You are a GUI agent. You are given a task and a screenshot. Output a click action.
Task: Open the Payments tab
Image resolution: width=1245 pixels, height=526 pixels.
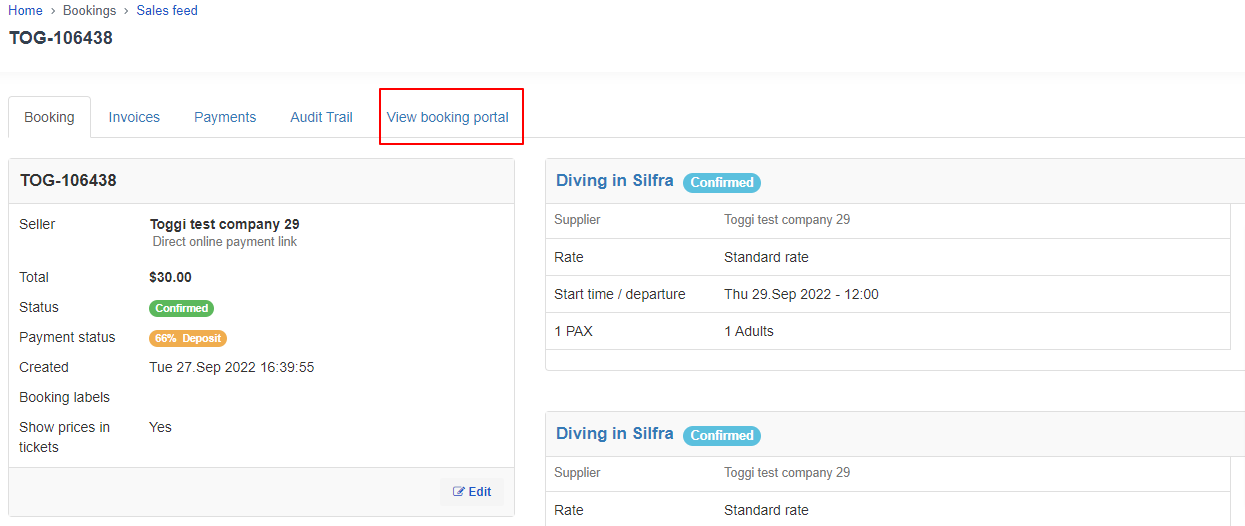225,117
